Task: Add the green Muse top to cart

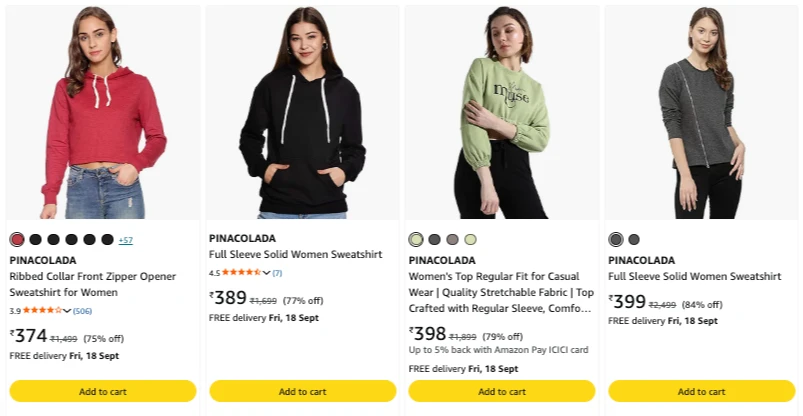Action: [x=502, y=391]
